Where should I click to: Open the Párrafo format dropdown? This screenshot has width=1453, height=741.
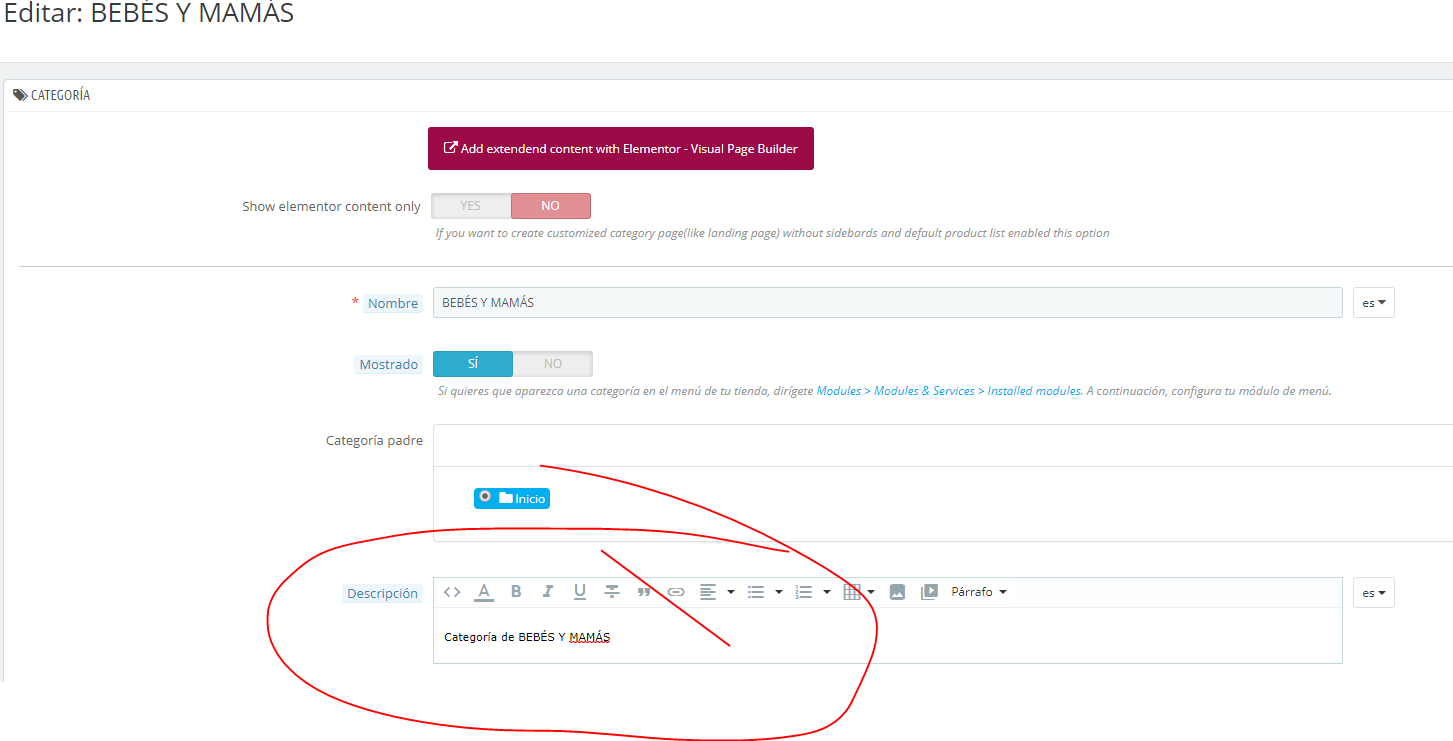979,592
